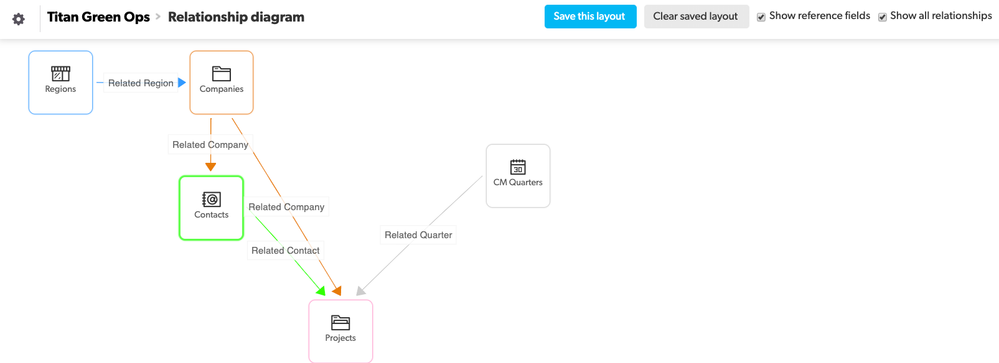Image resolution: width=999 pixels, height=363 pixels.
Task: Click Clear saved layout button
Action: pyautogui.click(x=695, y=17)
